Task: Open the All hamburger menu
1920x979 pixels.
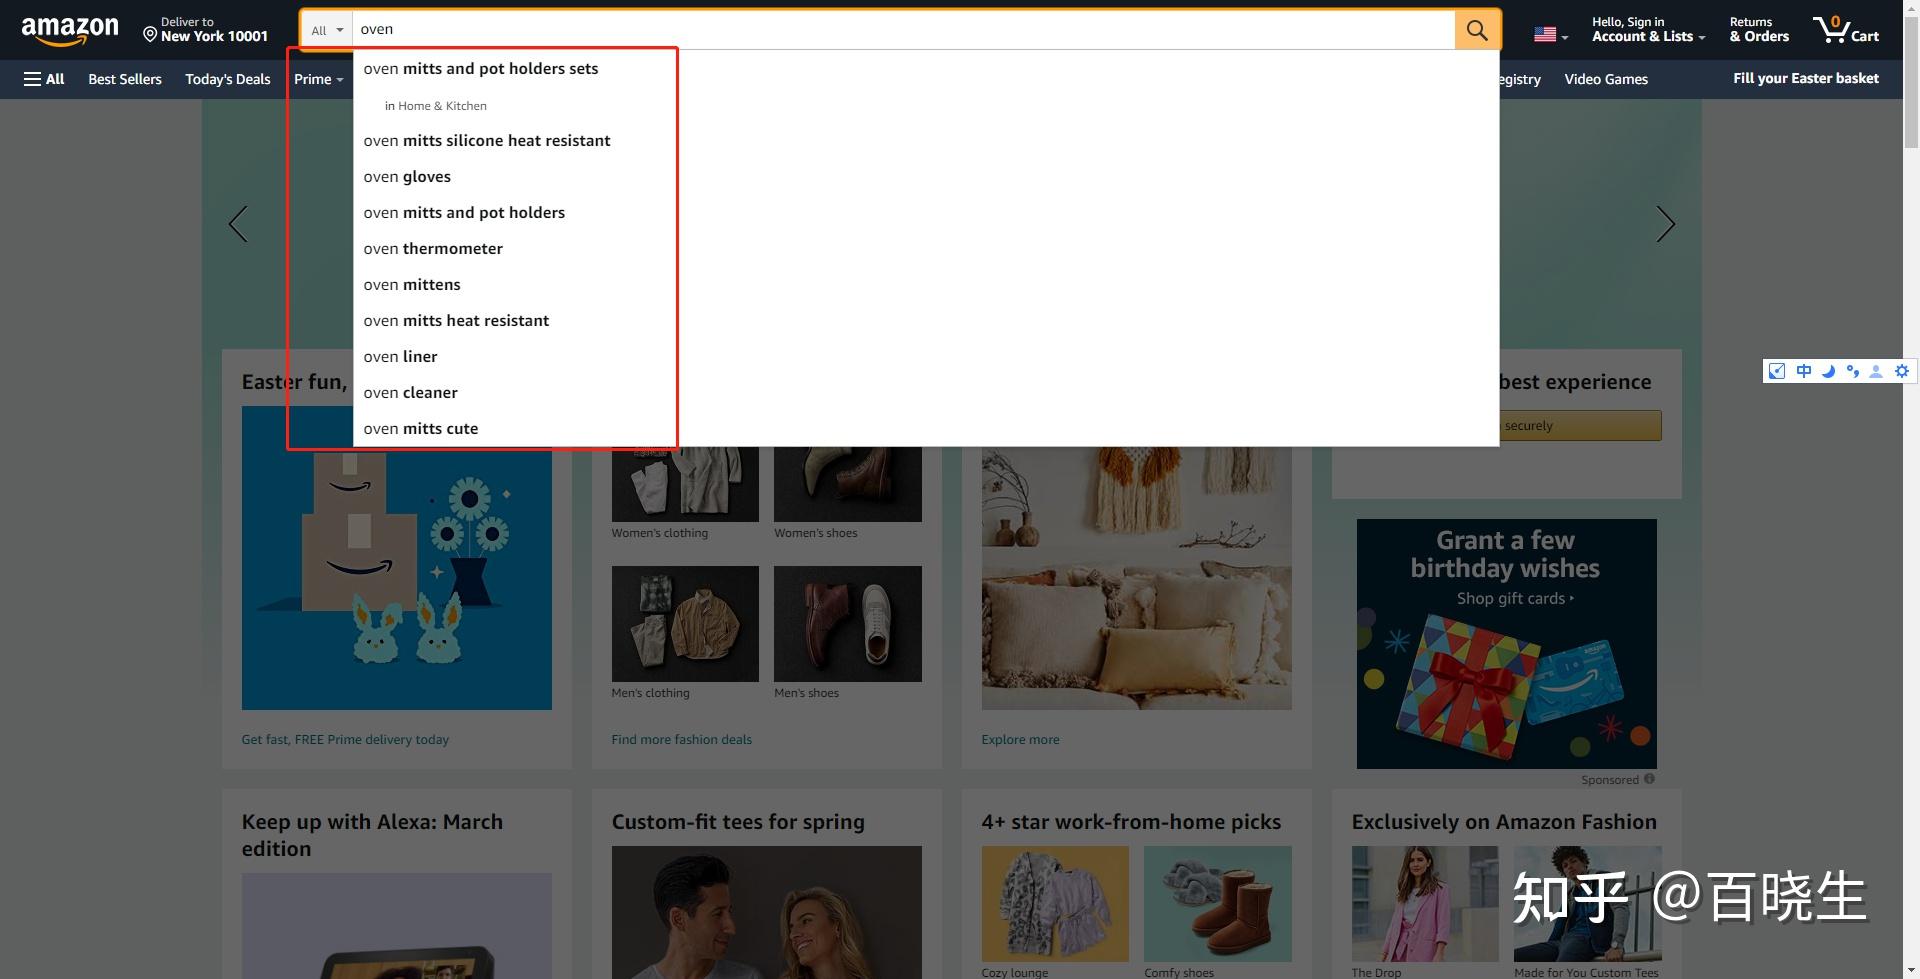Action: [44, 79]
